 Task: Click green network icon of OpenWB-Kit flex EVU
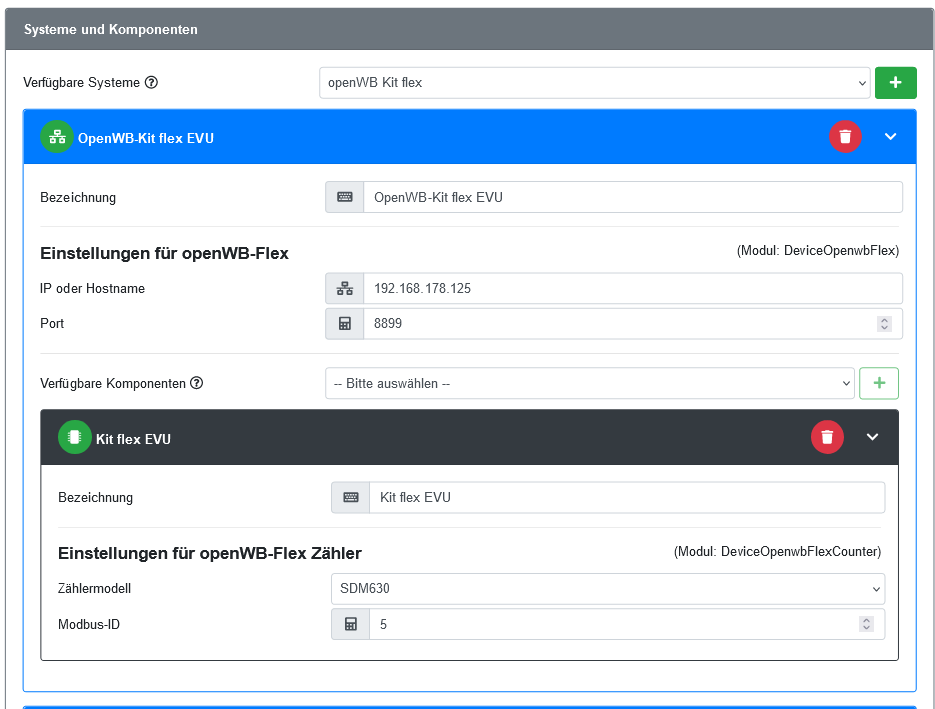57,137
